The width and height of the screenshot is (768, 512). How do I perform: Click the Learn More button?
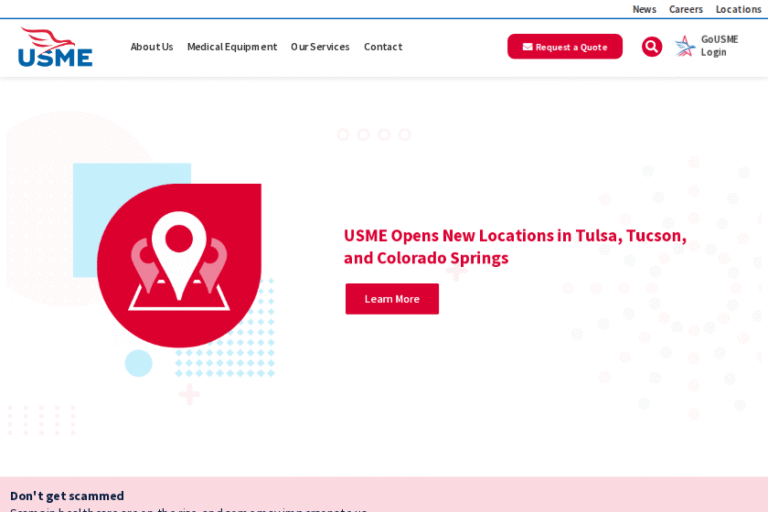coord(392,299)
